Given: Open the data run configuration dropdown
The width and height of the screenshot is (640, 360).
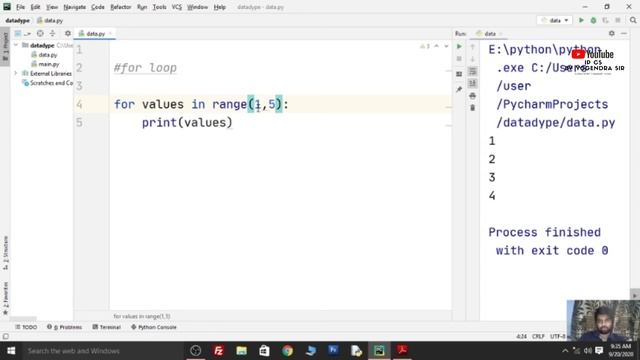Looking at the screenshot, I should point(554,20).
